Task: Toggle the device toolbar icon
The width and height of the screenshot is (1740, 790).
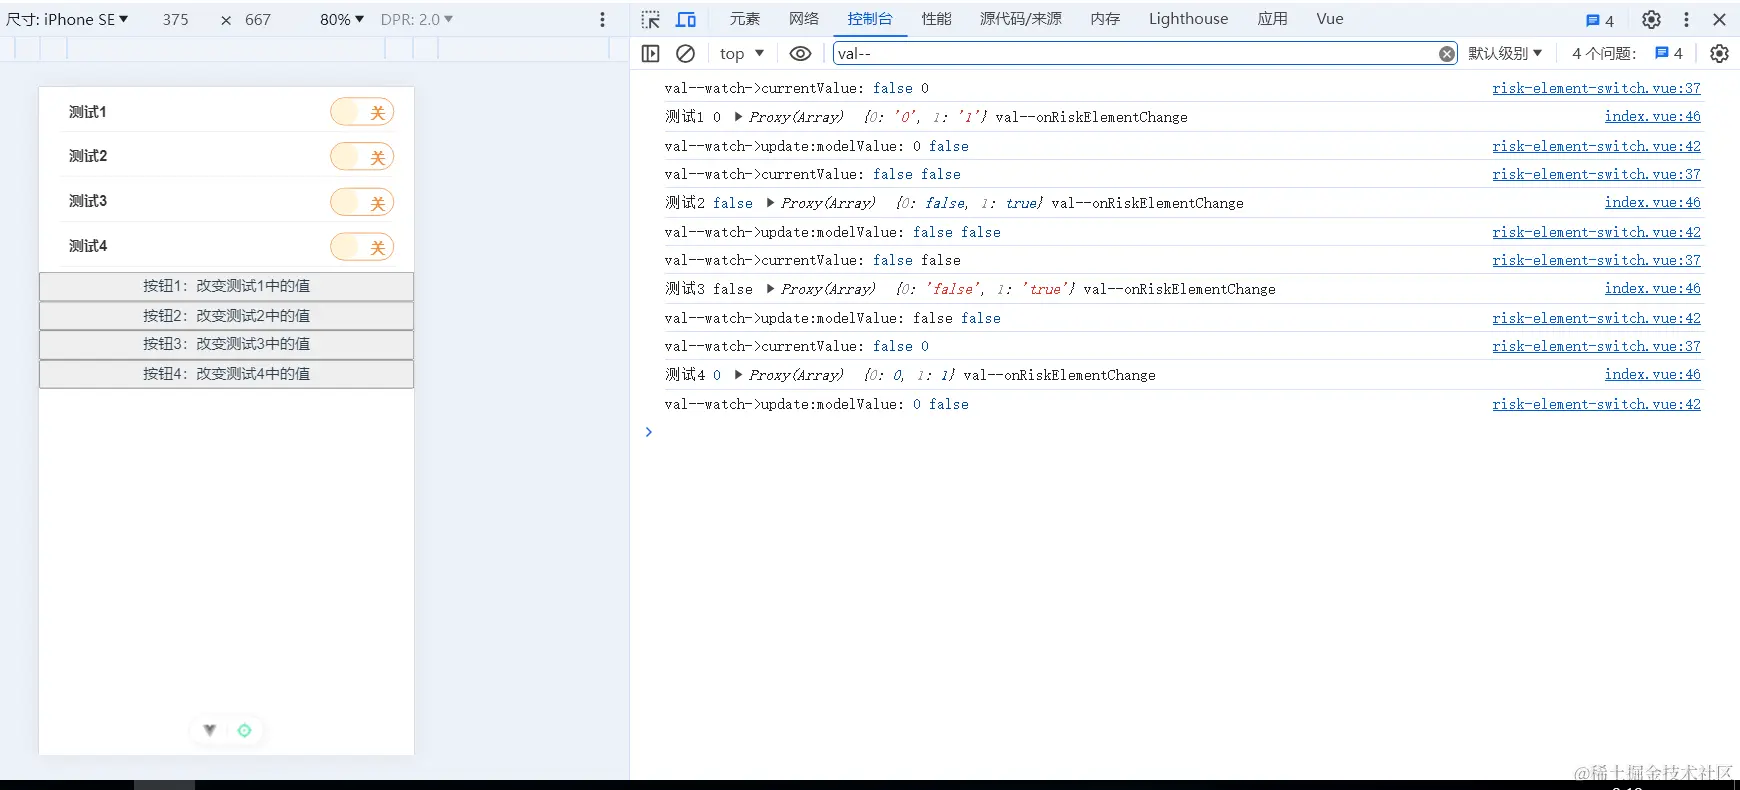Action: (686, 20)
